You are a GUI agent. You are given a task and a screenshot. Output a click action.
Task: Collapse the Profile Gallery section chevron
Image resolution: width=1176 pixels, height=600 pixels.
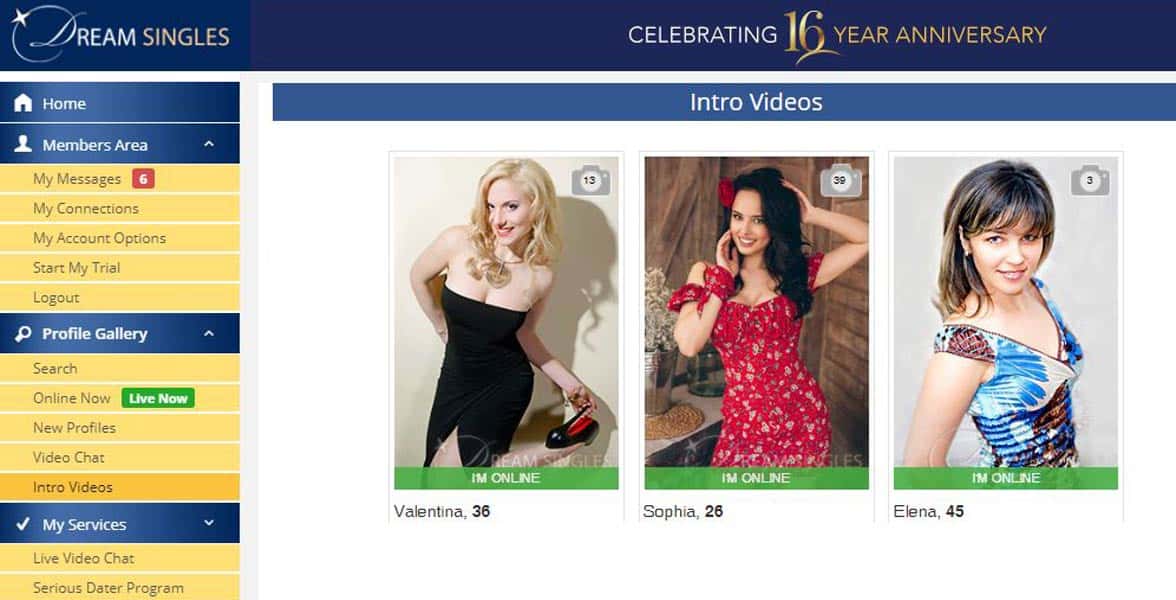pos(209,334)
